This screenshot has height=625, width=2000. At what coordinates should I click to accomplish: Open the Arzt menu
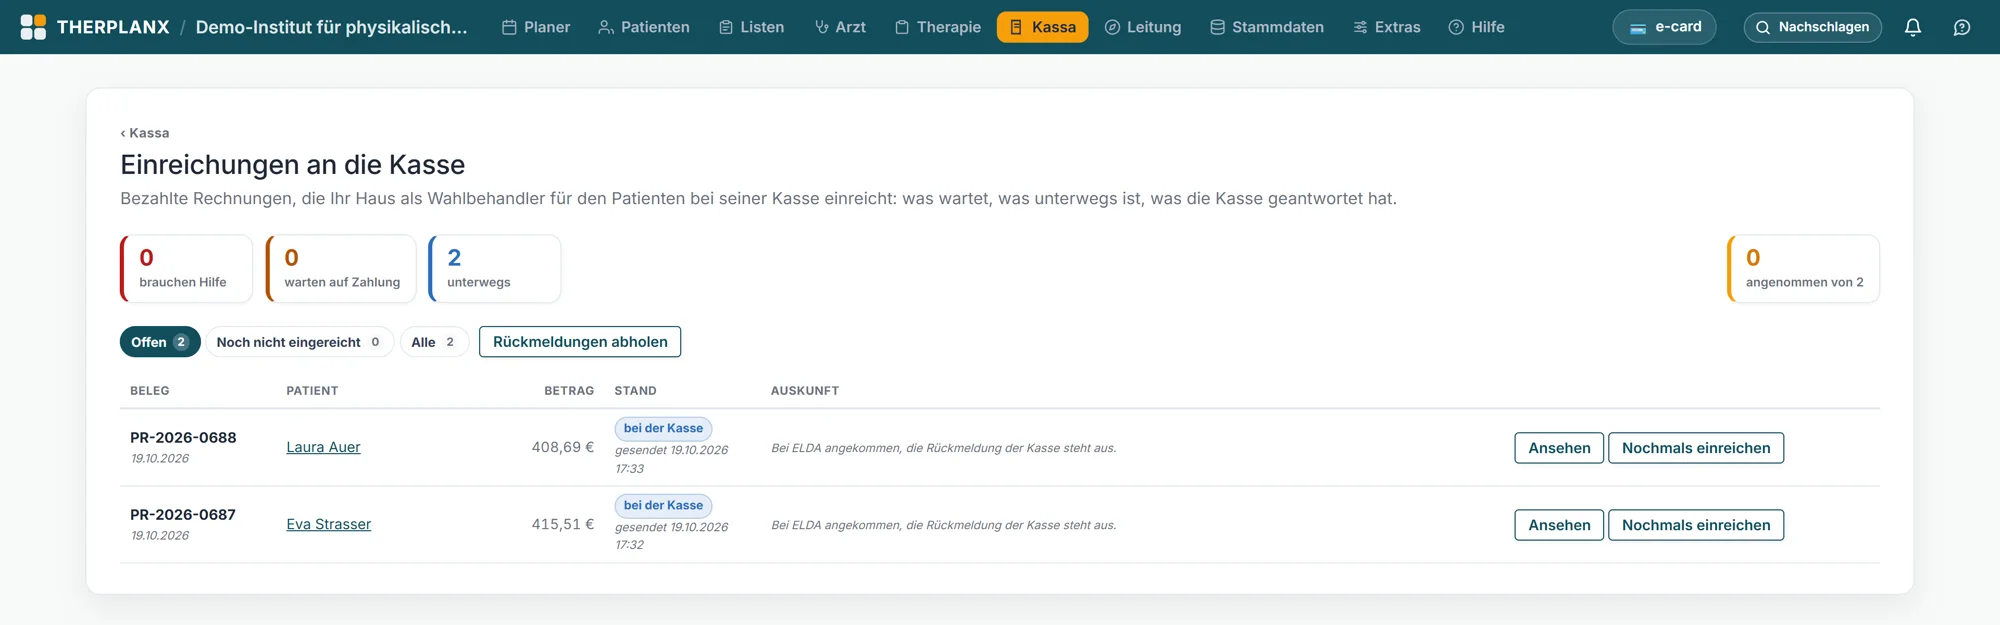point(840,27)
